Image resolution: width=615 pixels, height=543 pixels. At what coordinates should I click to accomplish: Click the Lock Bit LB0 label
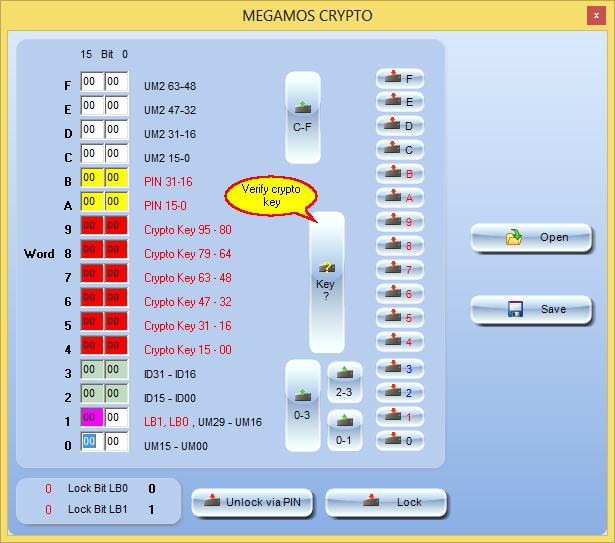98,488
